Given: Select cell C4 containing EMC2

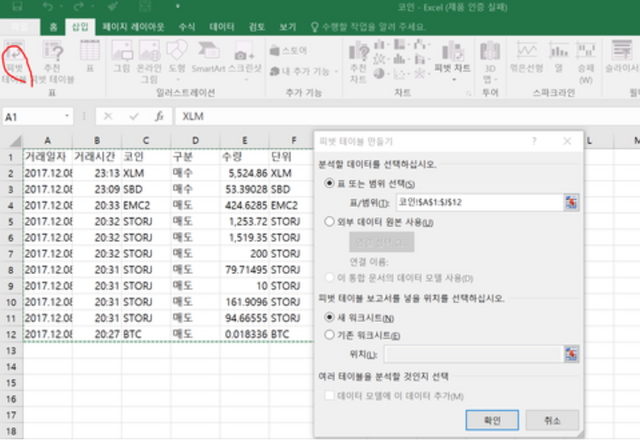Looking at the screenshot, I should coord(146,205).
